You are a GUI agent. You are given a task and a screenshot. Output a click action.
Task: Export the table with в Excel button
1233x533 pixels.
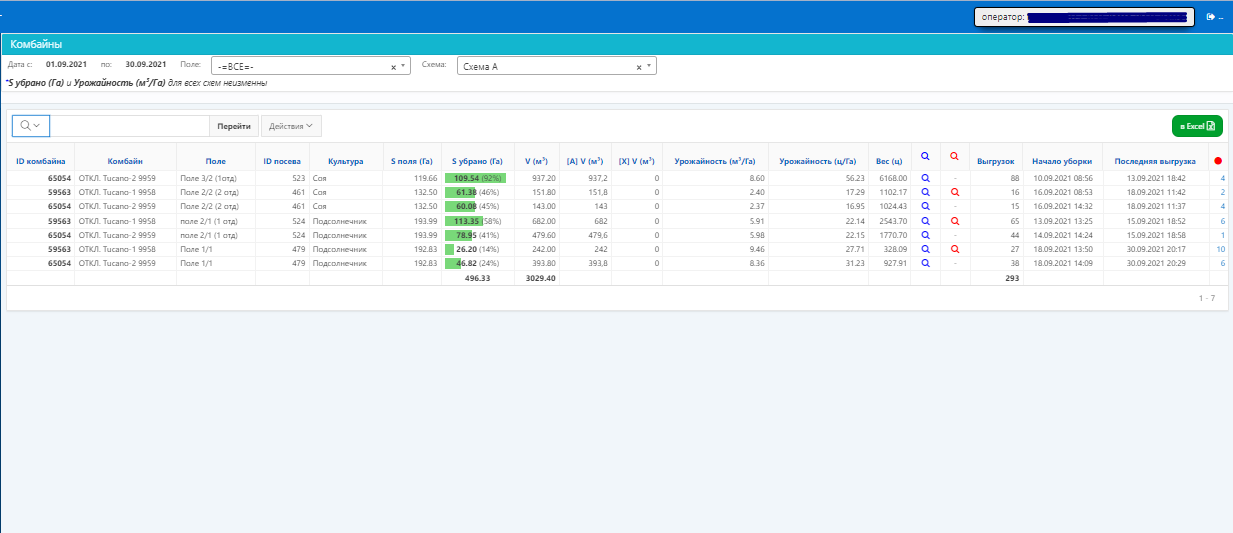click(x=1197, y=126)
